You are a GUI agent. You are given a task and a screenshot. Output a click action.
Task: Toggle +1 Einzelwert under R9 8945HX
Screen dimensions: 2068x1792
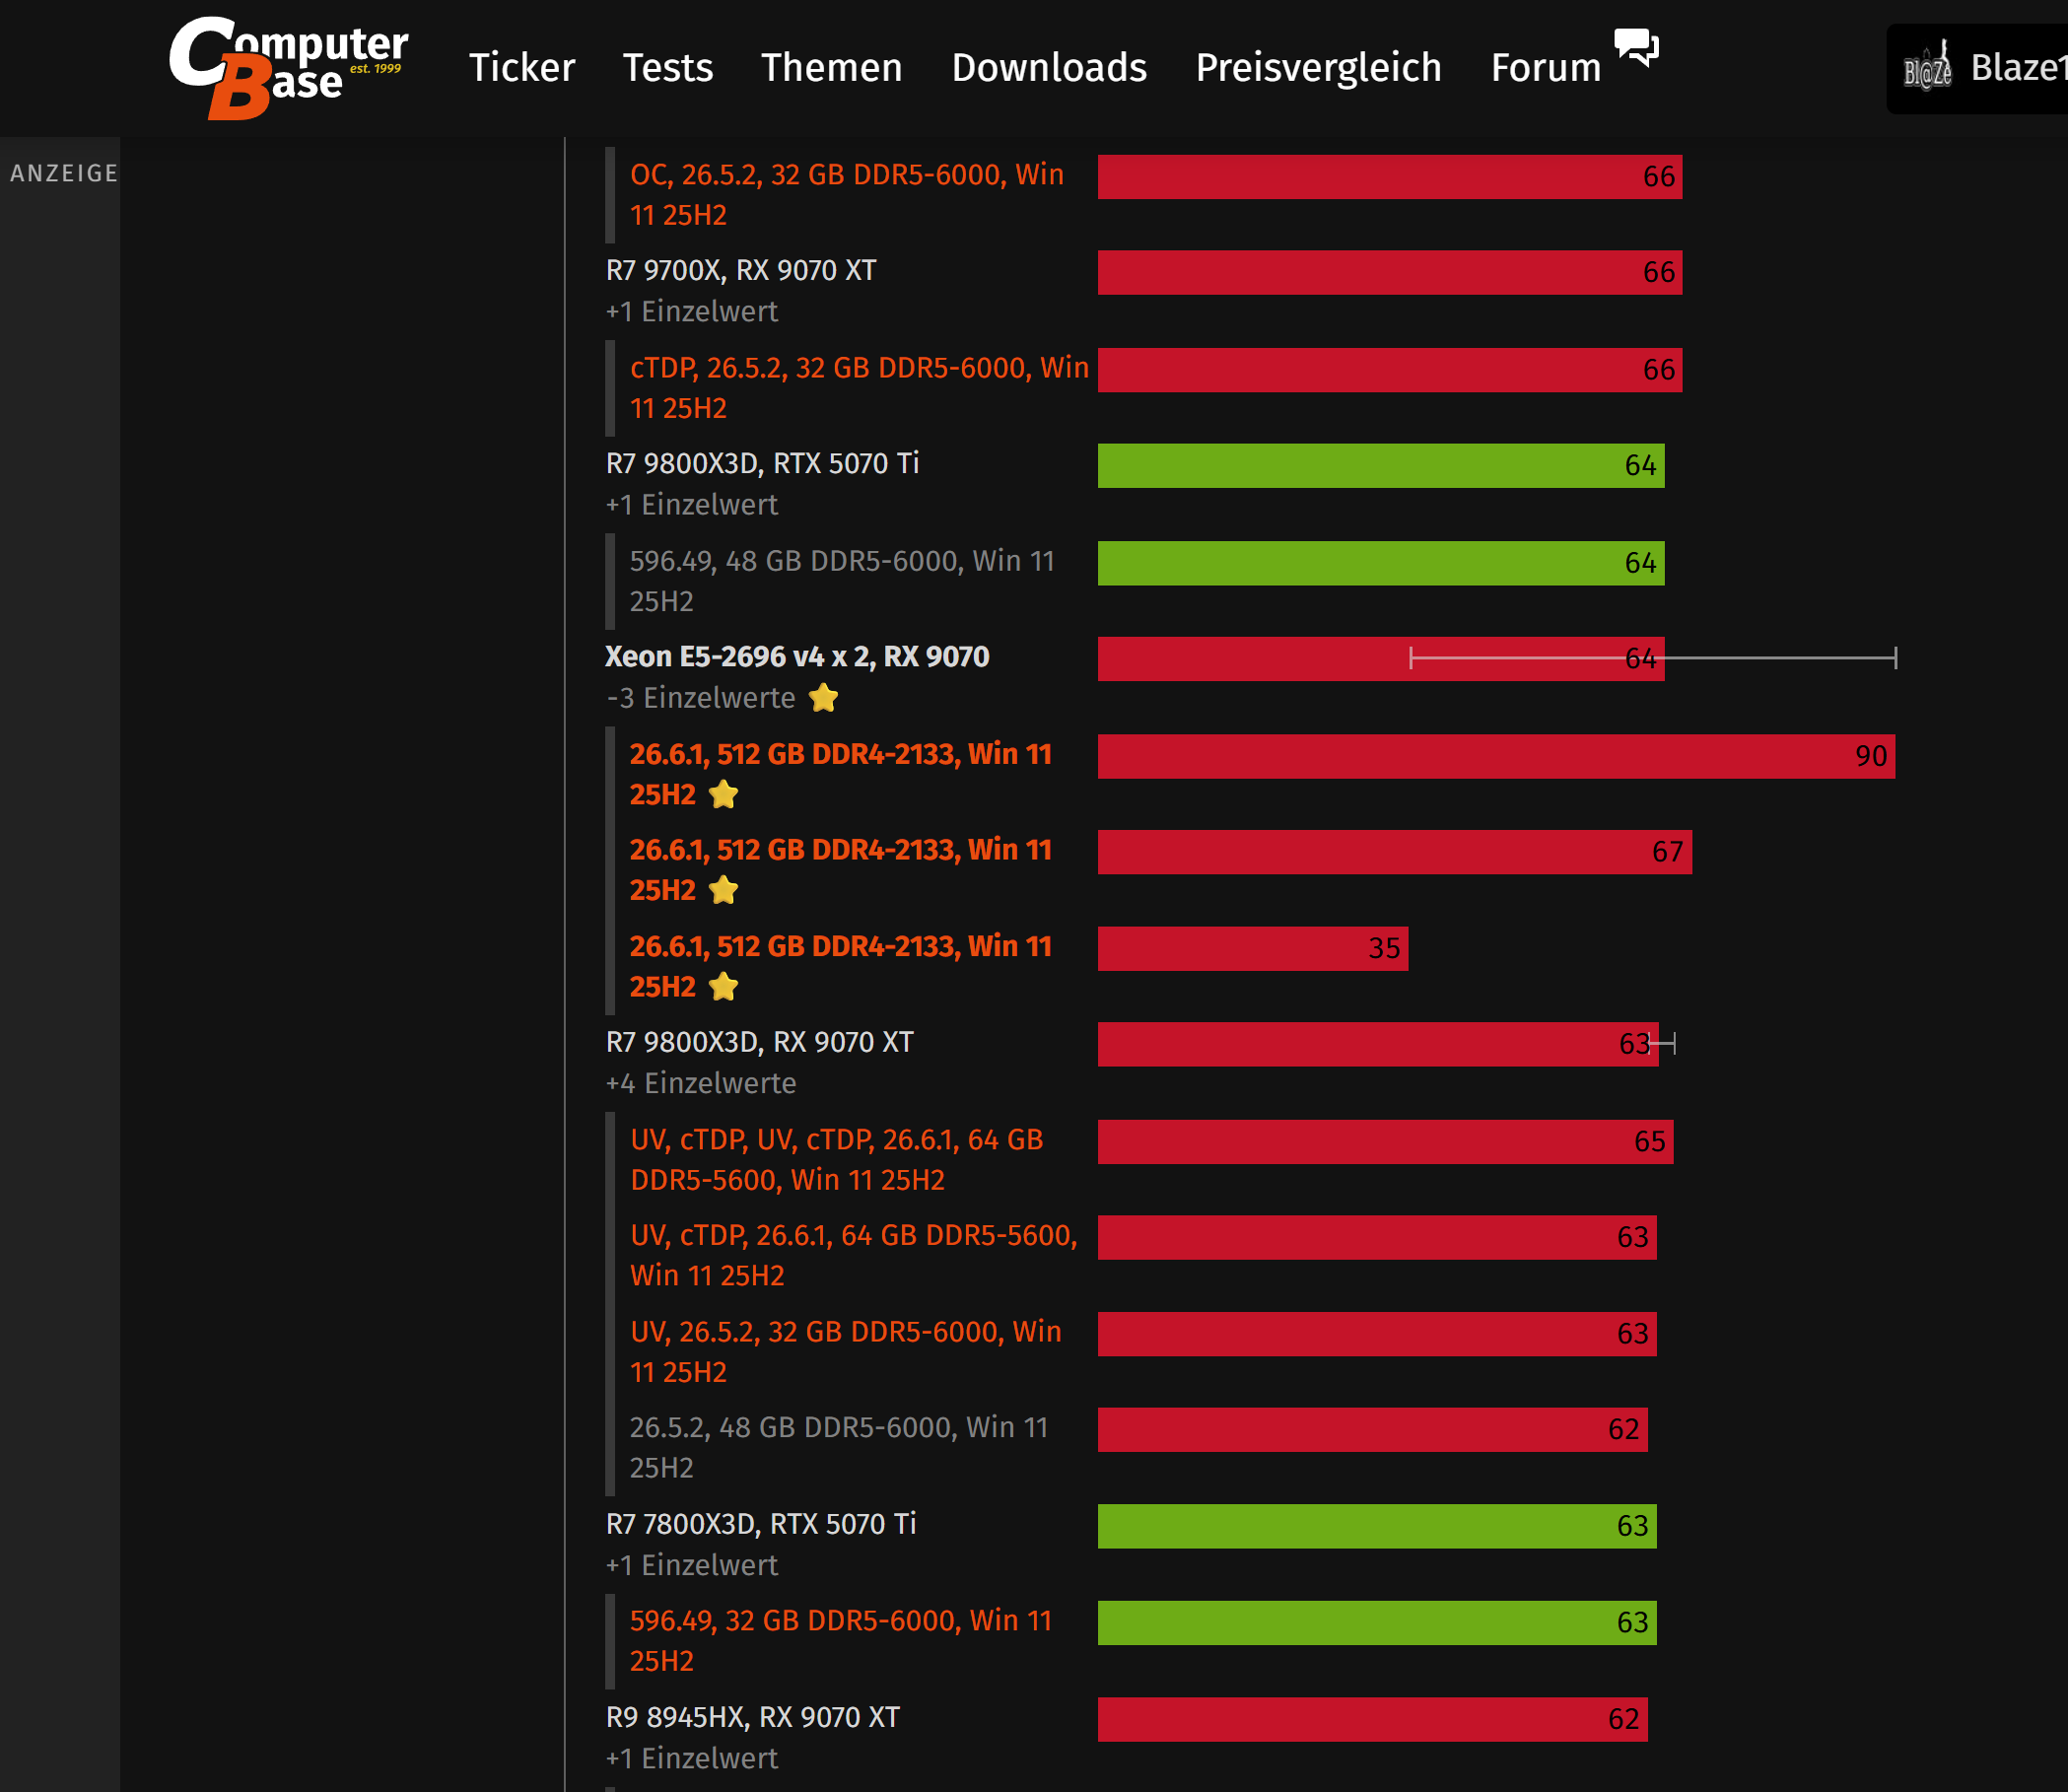coord(692,1758)
